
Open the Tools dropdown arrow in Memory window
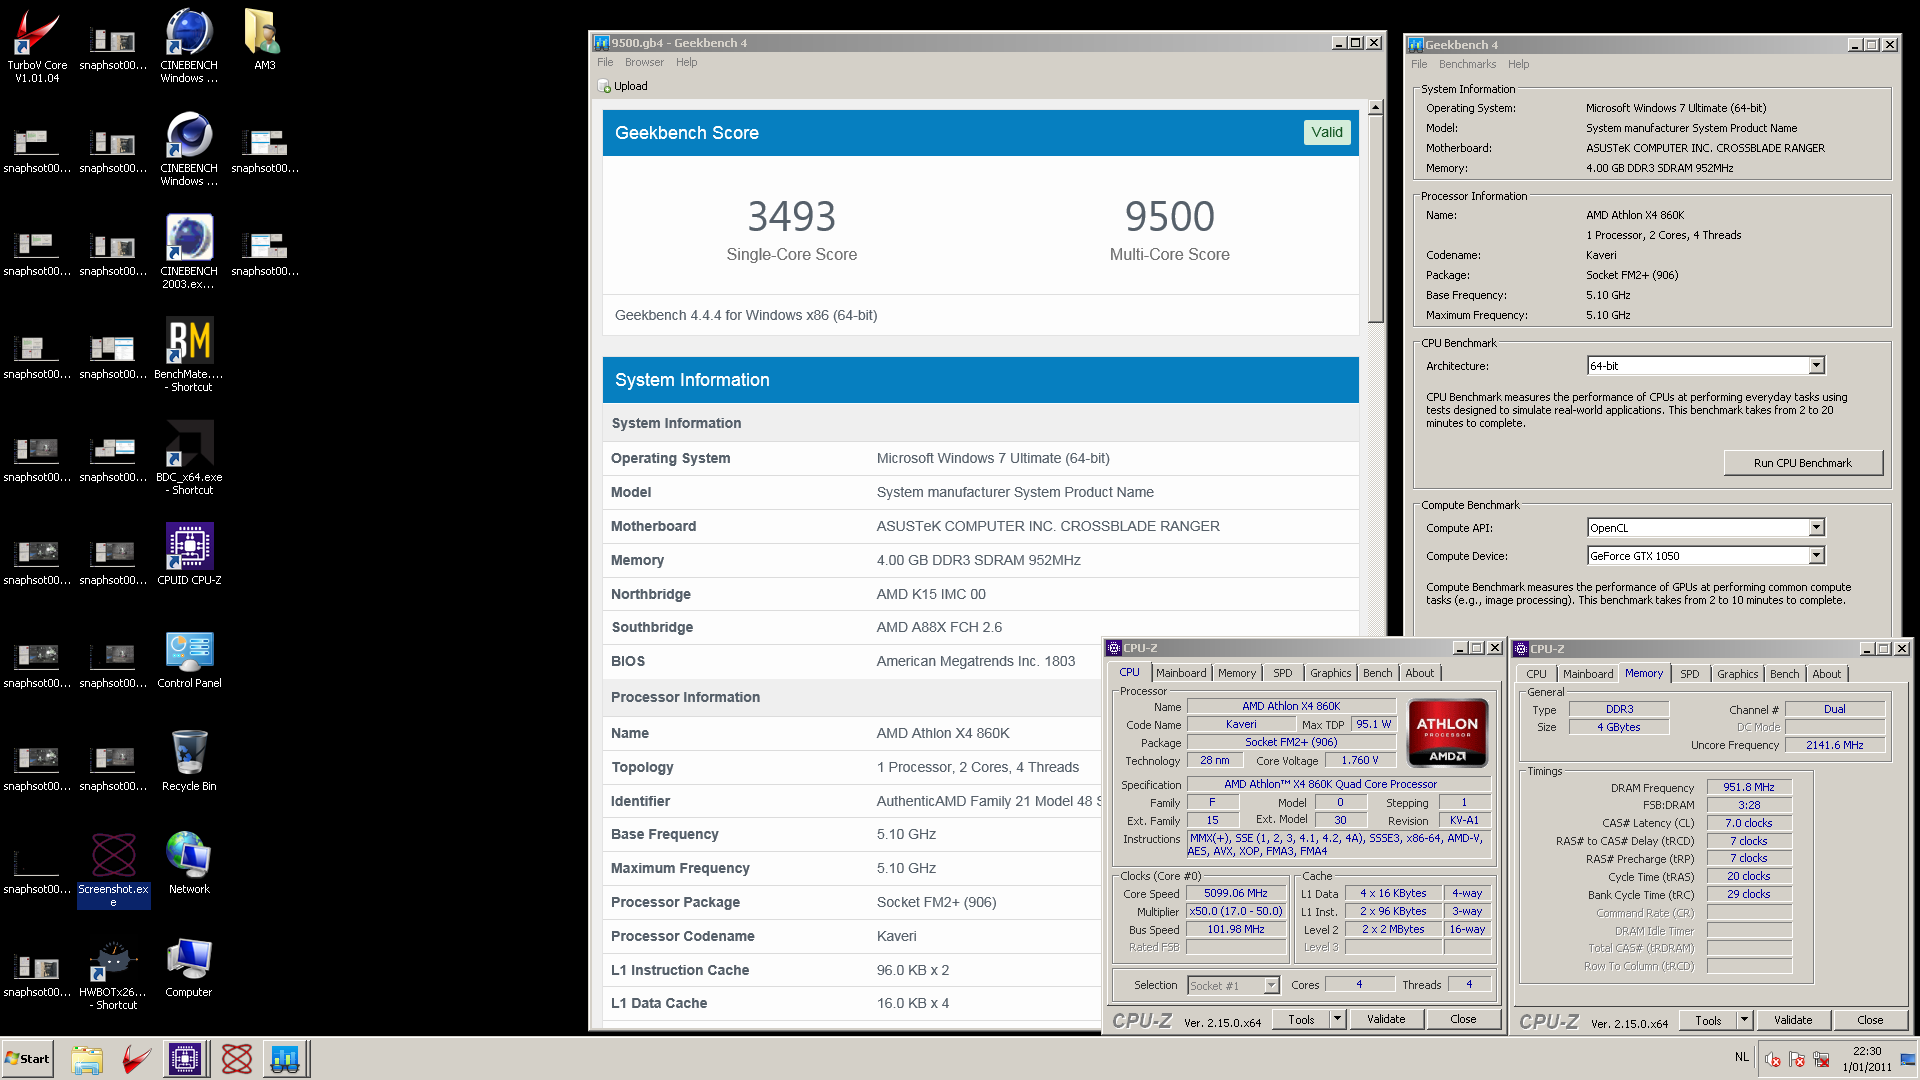[x=1744, y=1020]
